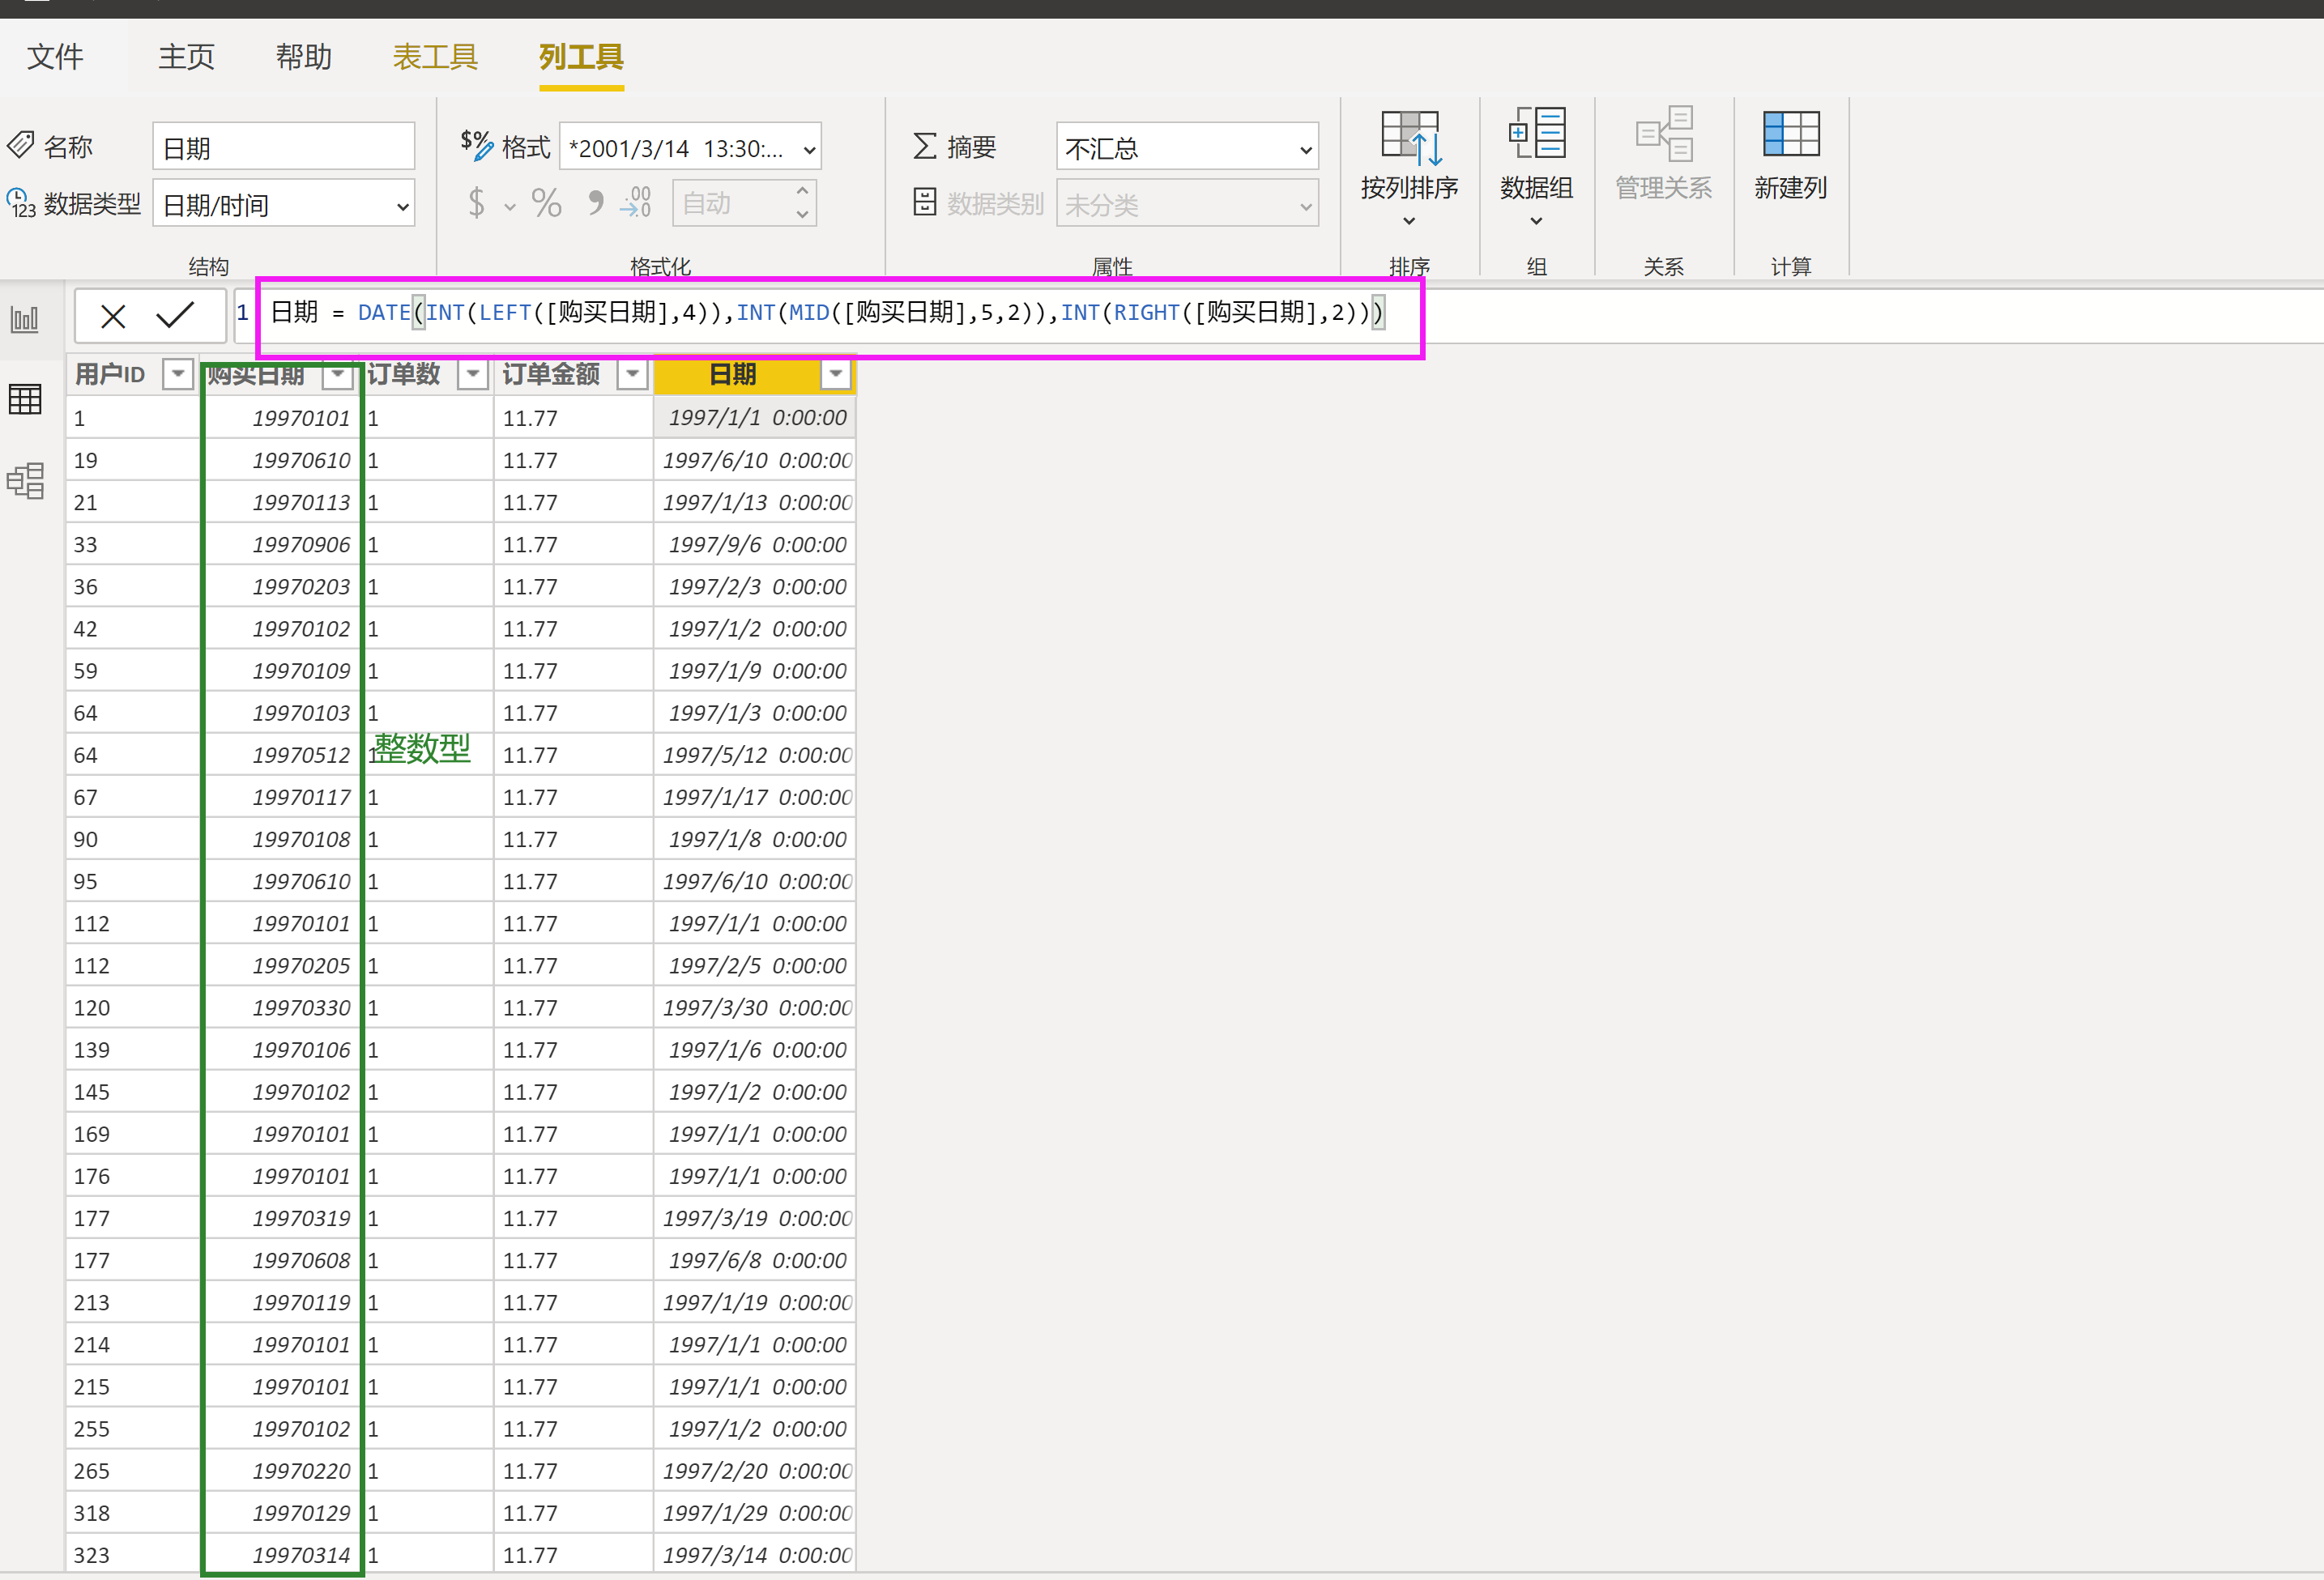
Task: Switch to Model relationships view in sidebar
Action: point(25,480)
